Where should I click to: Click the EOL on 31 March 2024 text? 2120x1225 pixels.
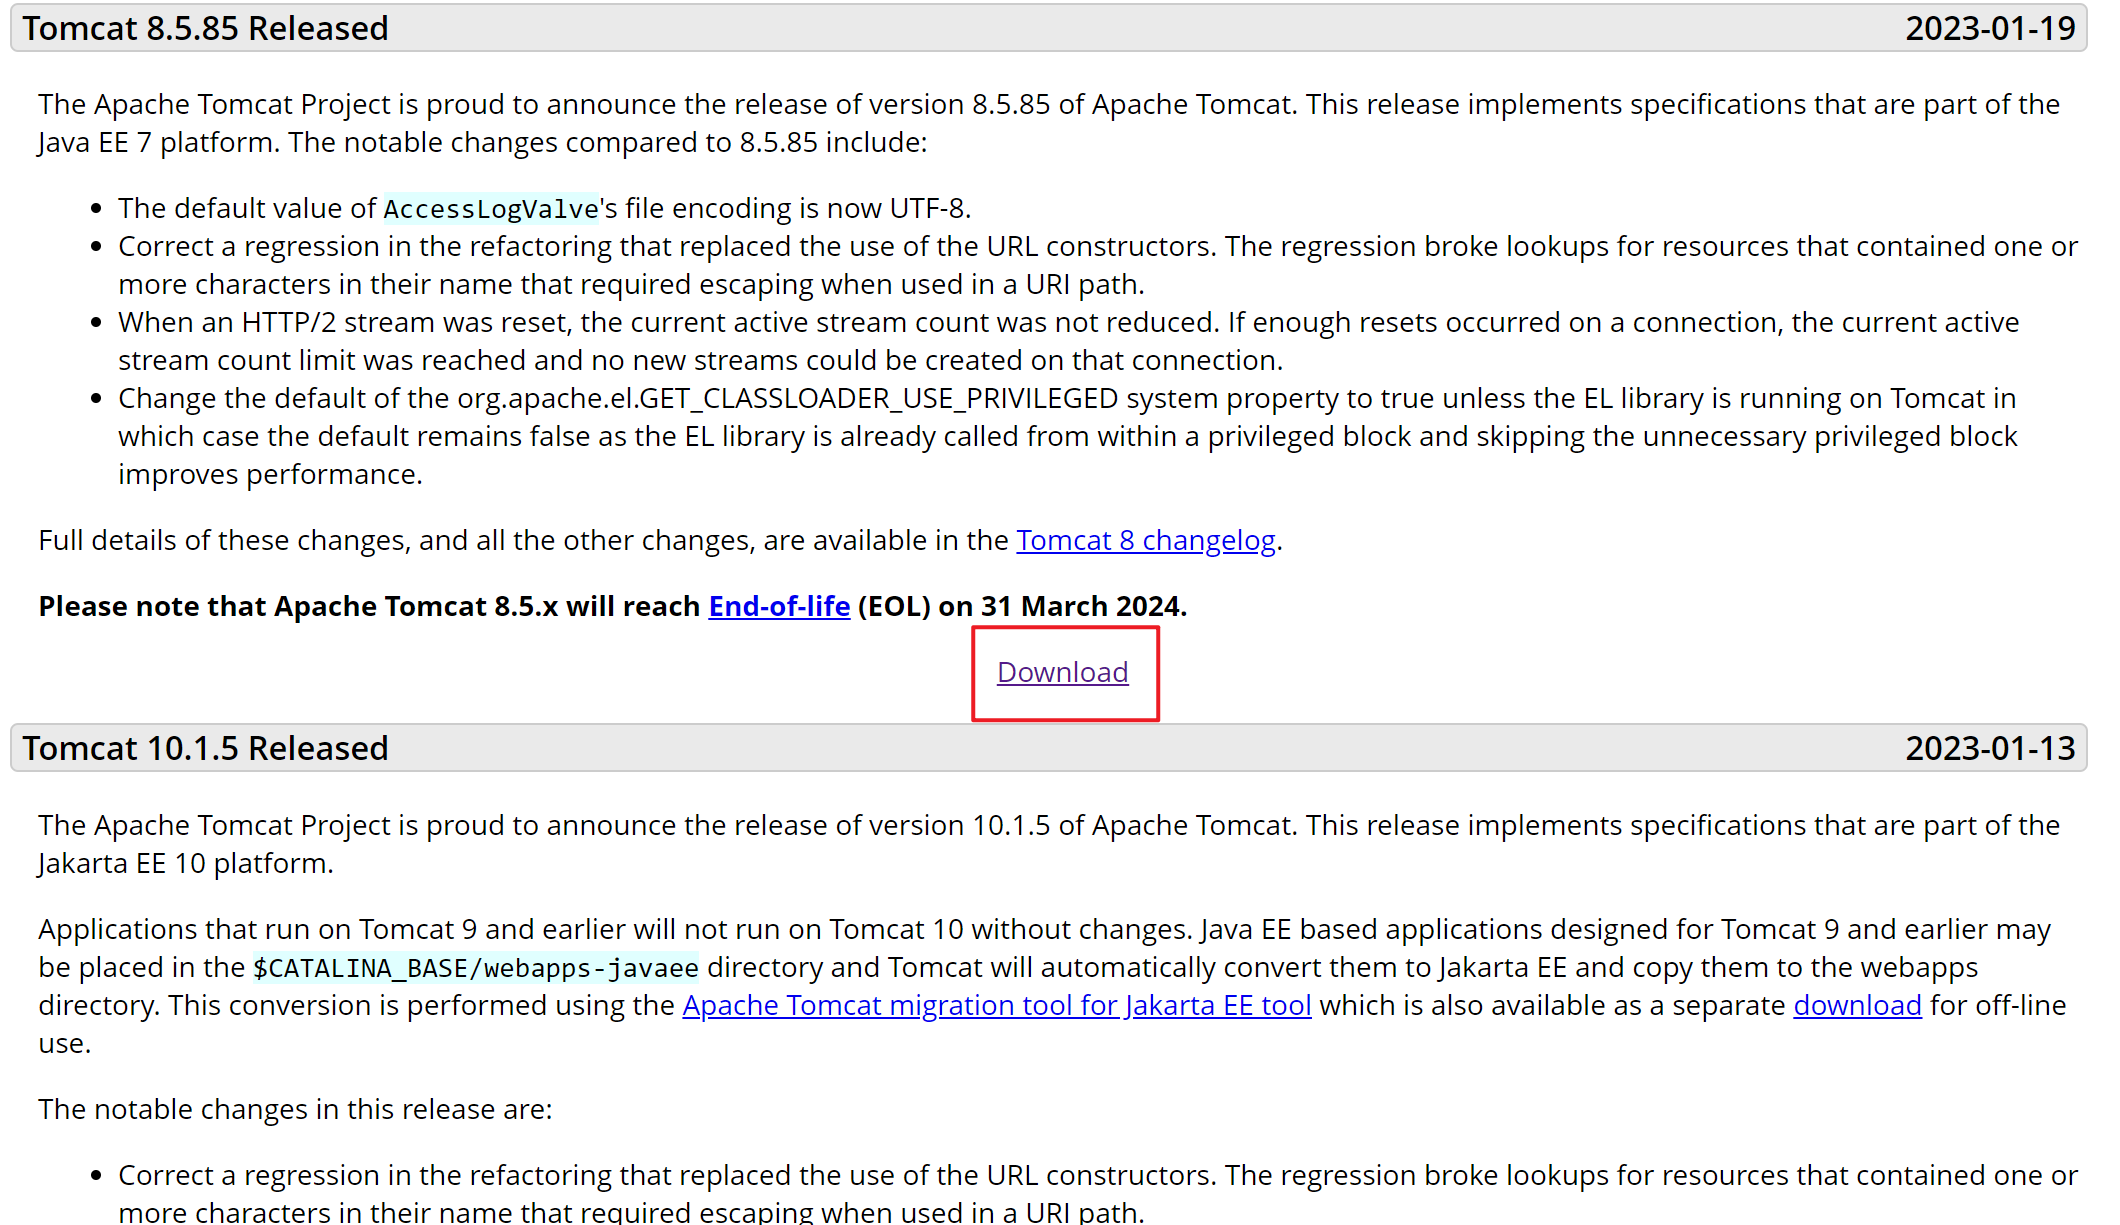point(1022,606)
